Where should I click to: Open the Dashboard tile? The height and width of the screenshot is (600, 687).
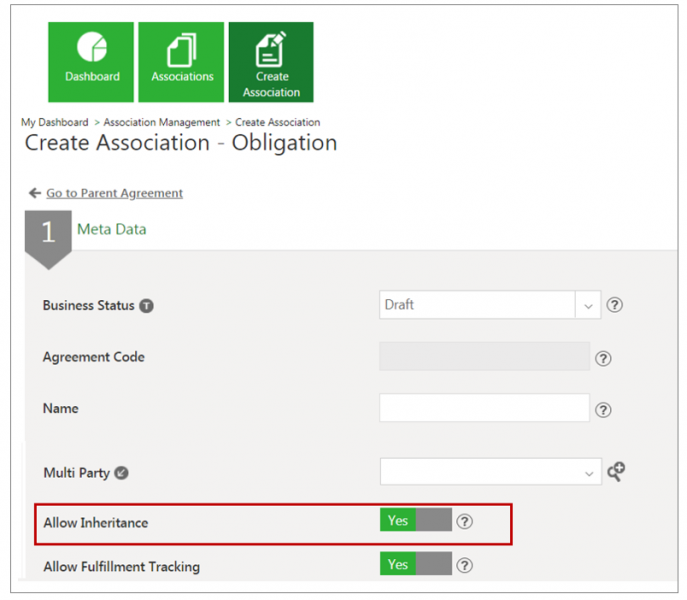coord(92,62)
